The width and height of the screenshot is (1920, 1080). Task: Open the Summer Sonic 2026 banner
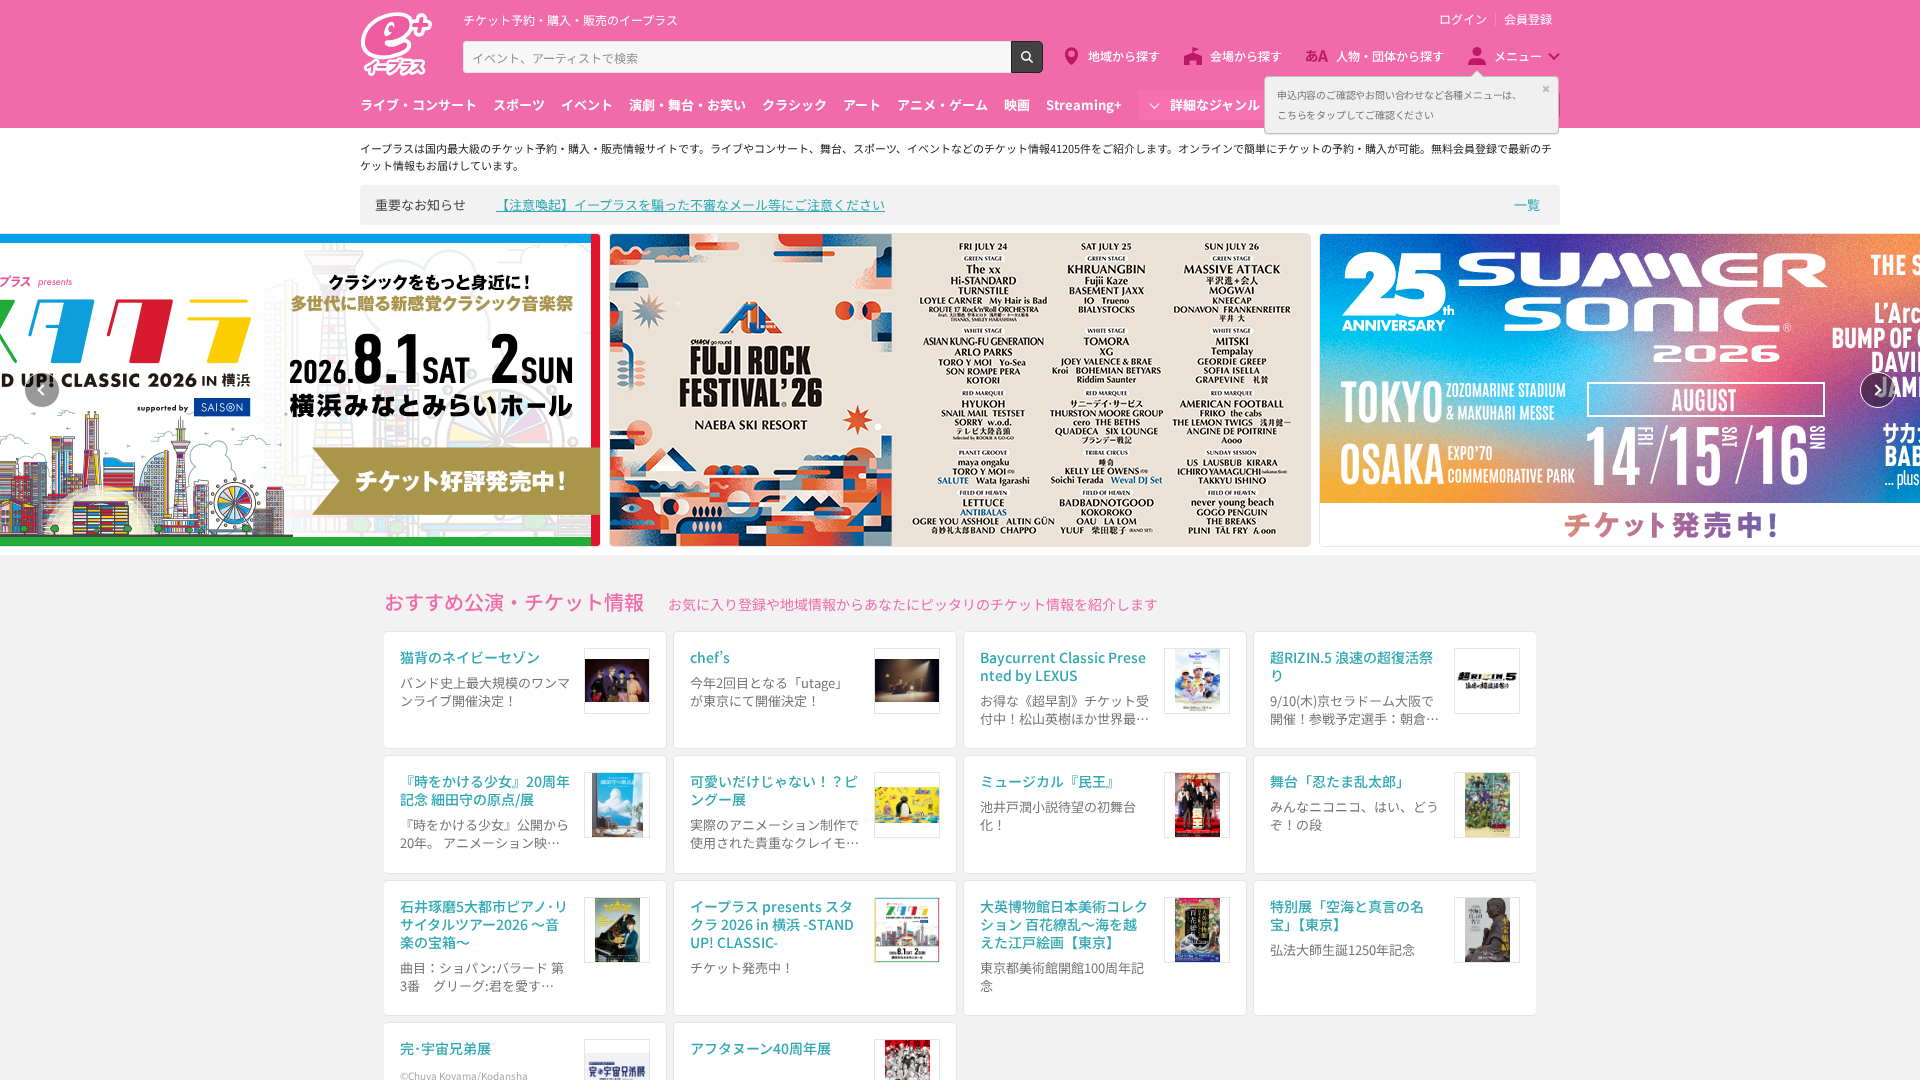click(x=1620, y=390)
